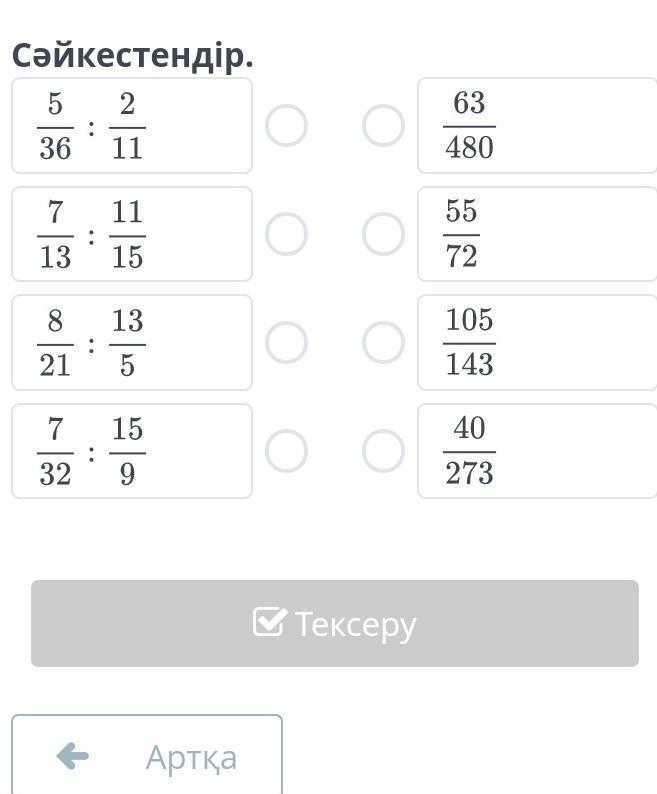Click the checkmark icon on Тексеру
657x794 pixels.
point(270,622)
